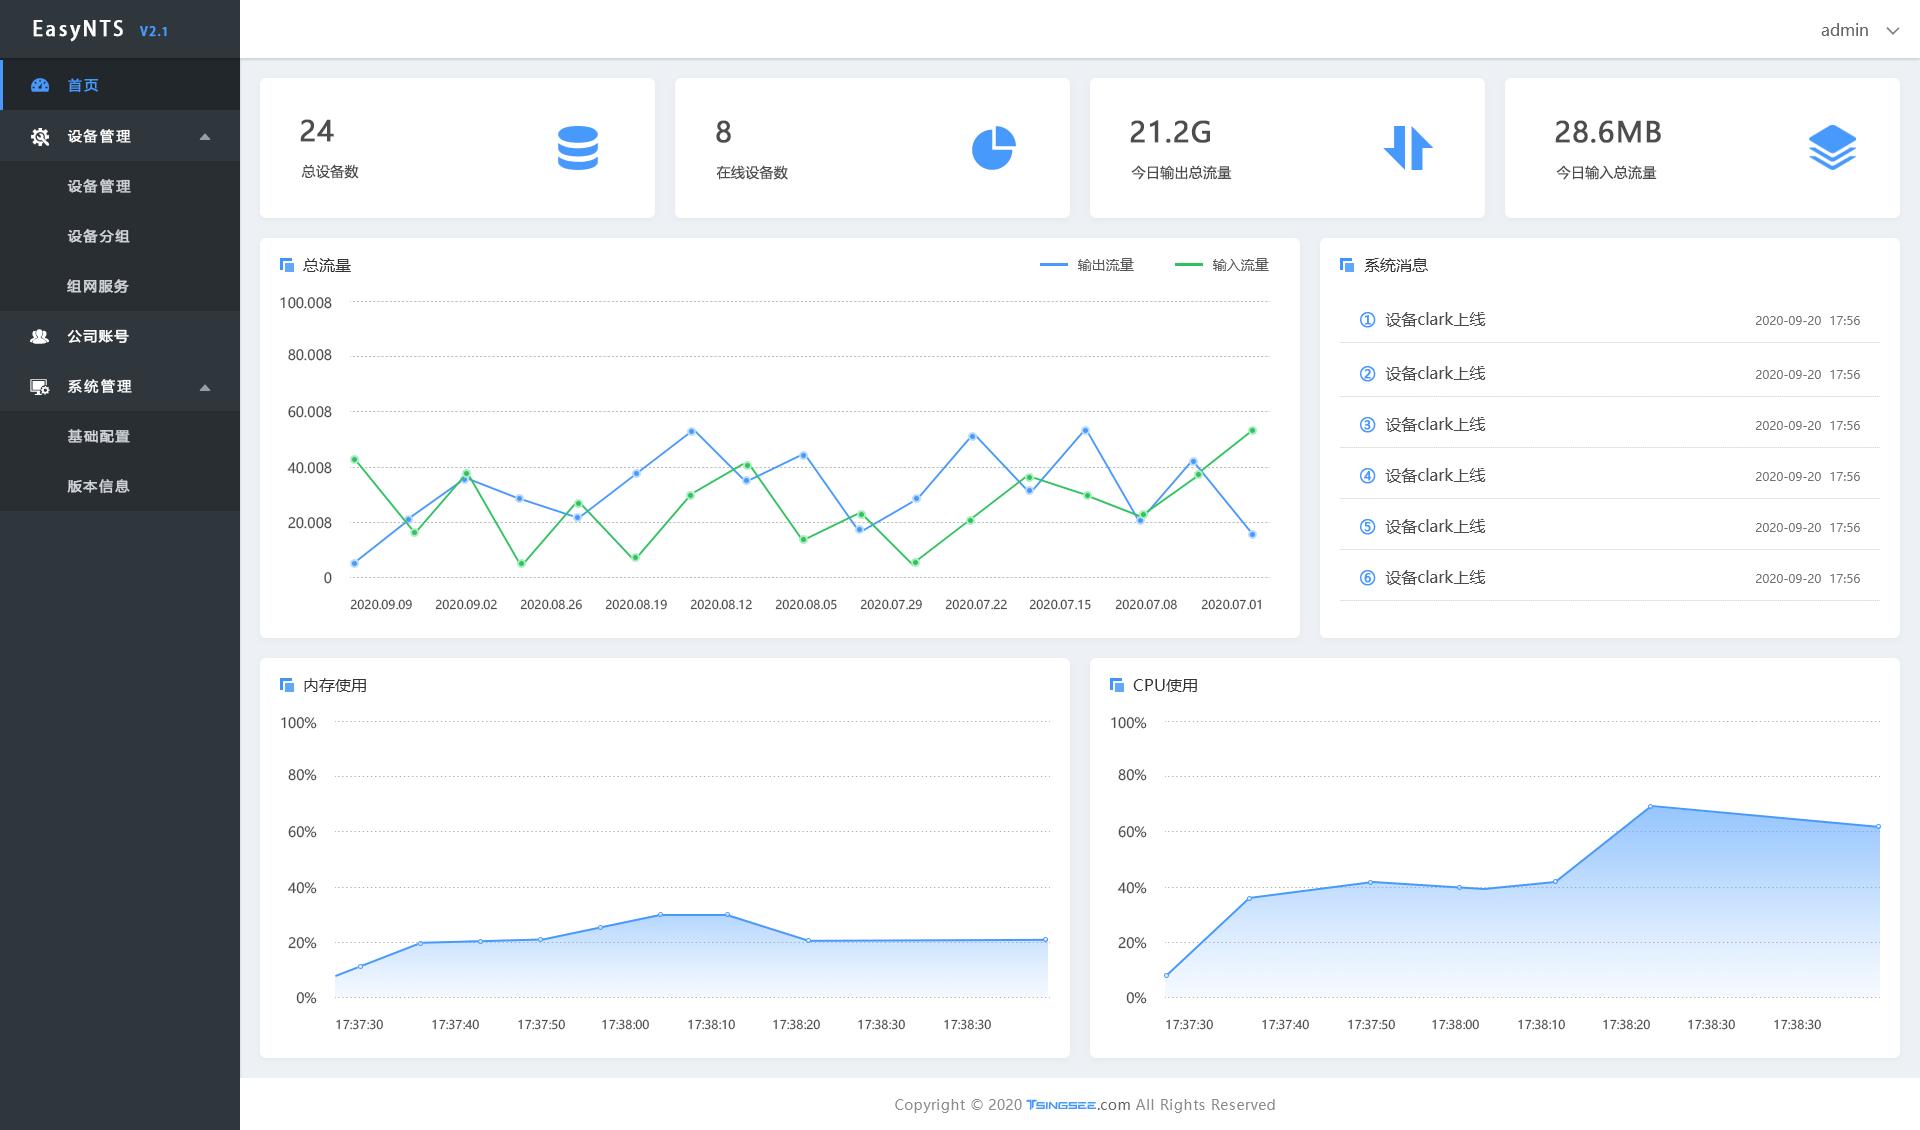The height and width of the screenshot is (1130, 1920).
Task: Open the 设备分组 submenu item
Action: [98, 236]
